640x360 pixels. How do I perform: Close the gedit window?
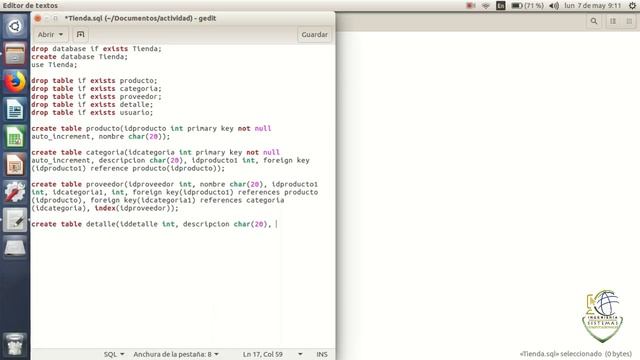click(x=38, y=18)
